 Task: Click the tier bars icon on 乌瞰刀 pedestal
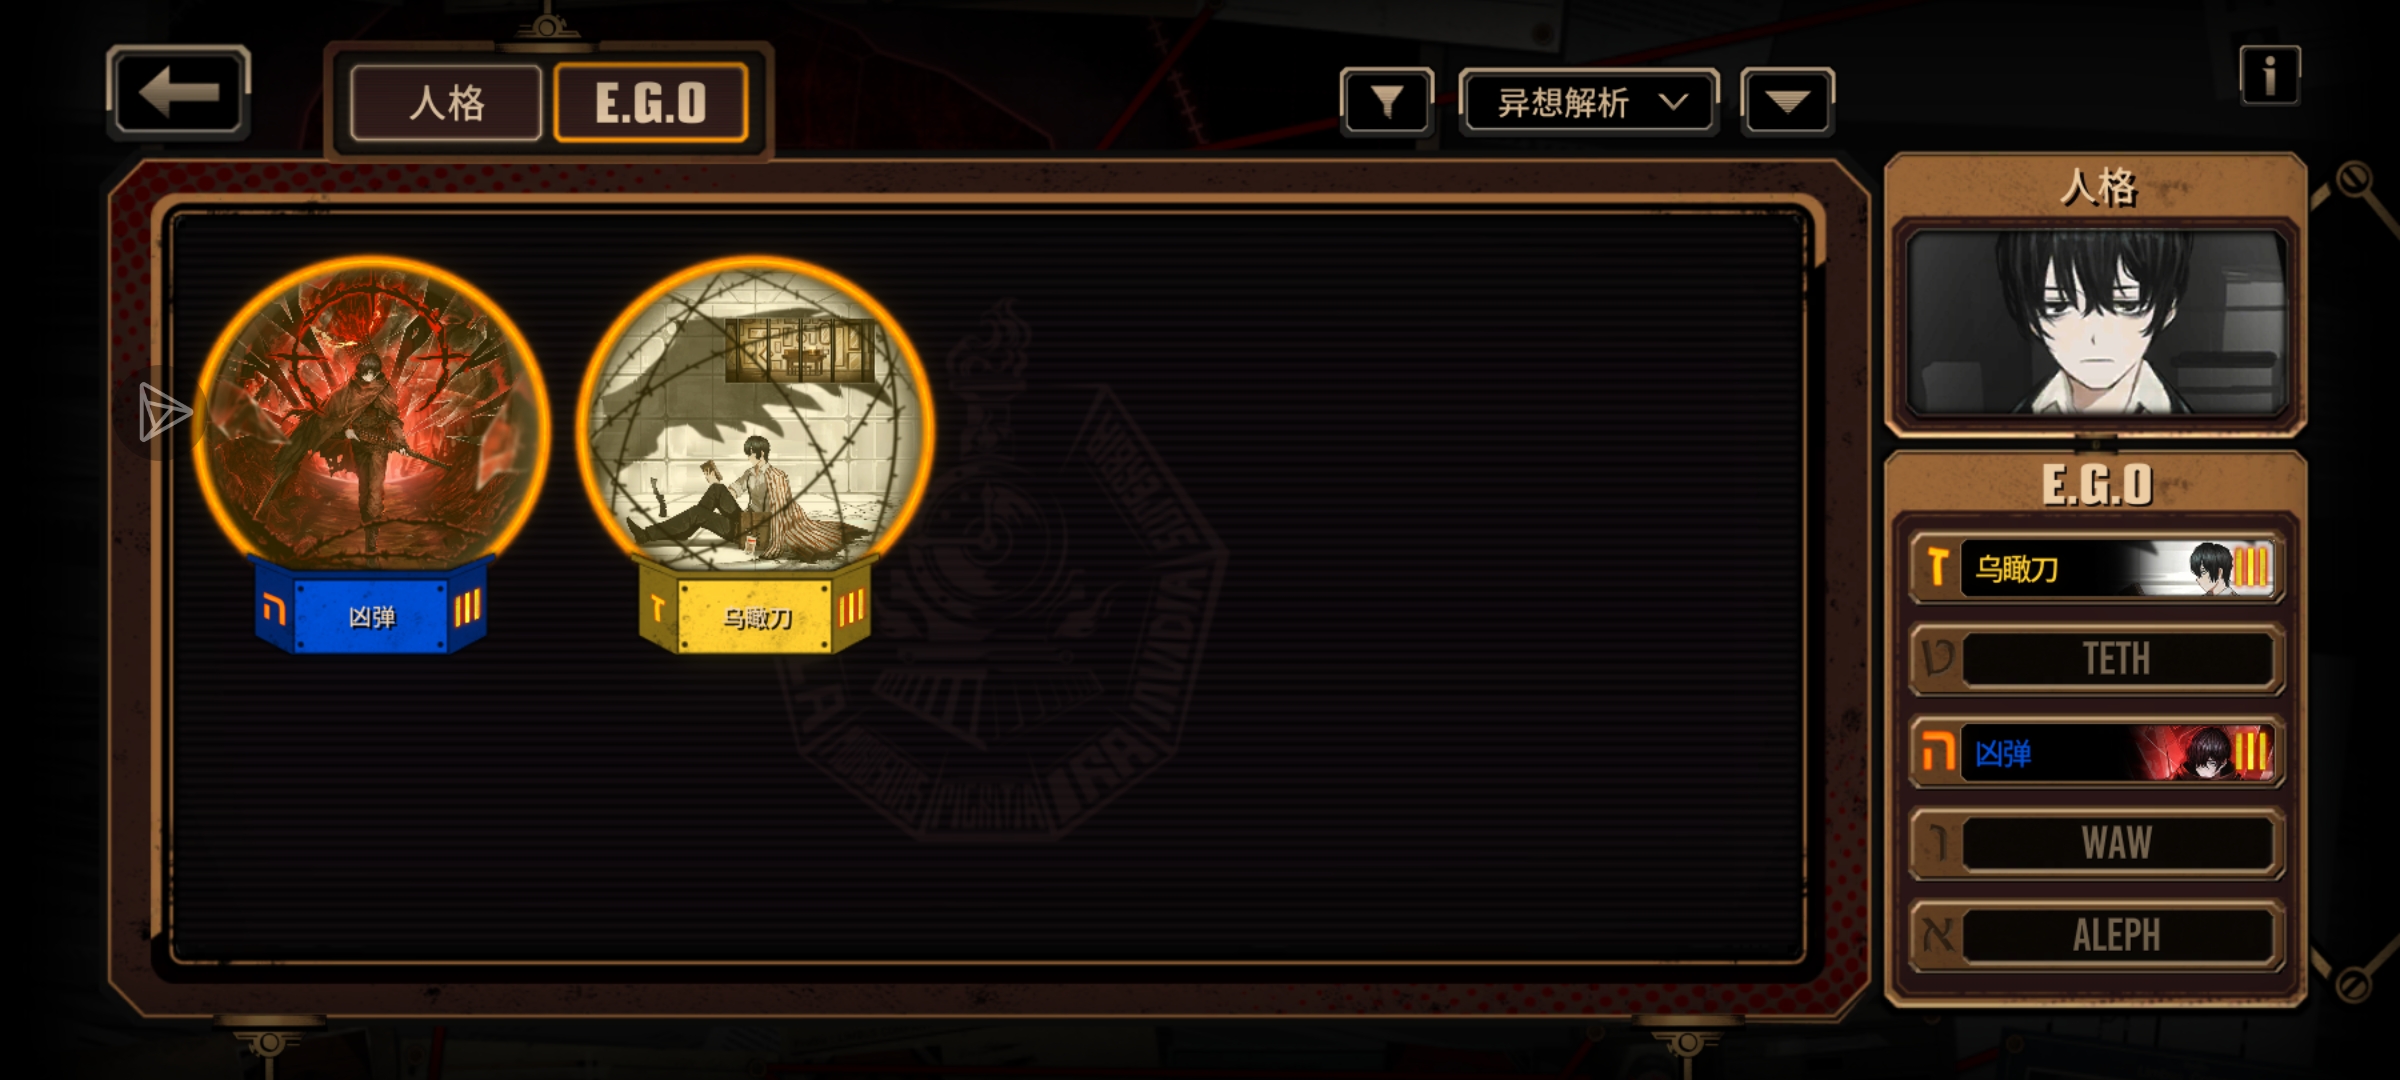(851, 608)
